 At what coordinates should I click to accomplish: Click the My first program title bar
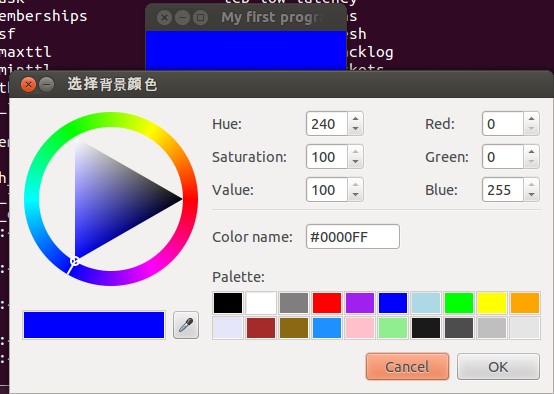coord(246,17)
